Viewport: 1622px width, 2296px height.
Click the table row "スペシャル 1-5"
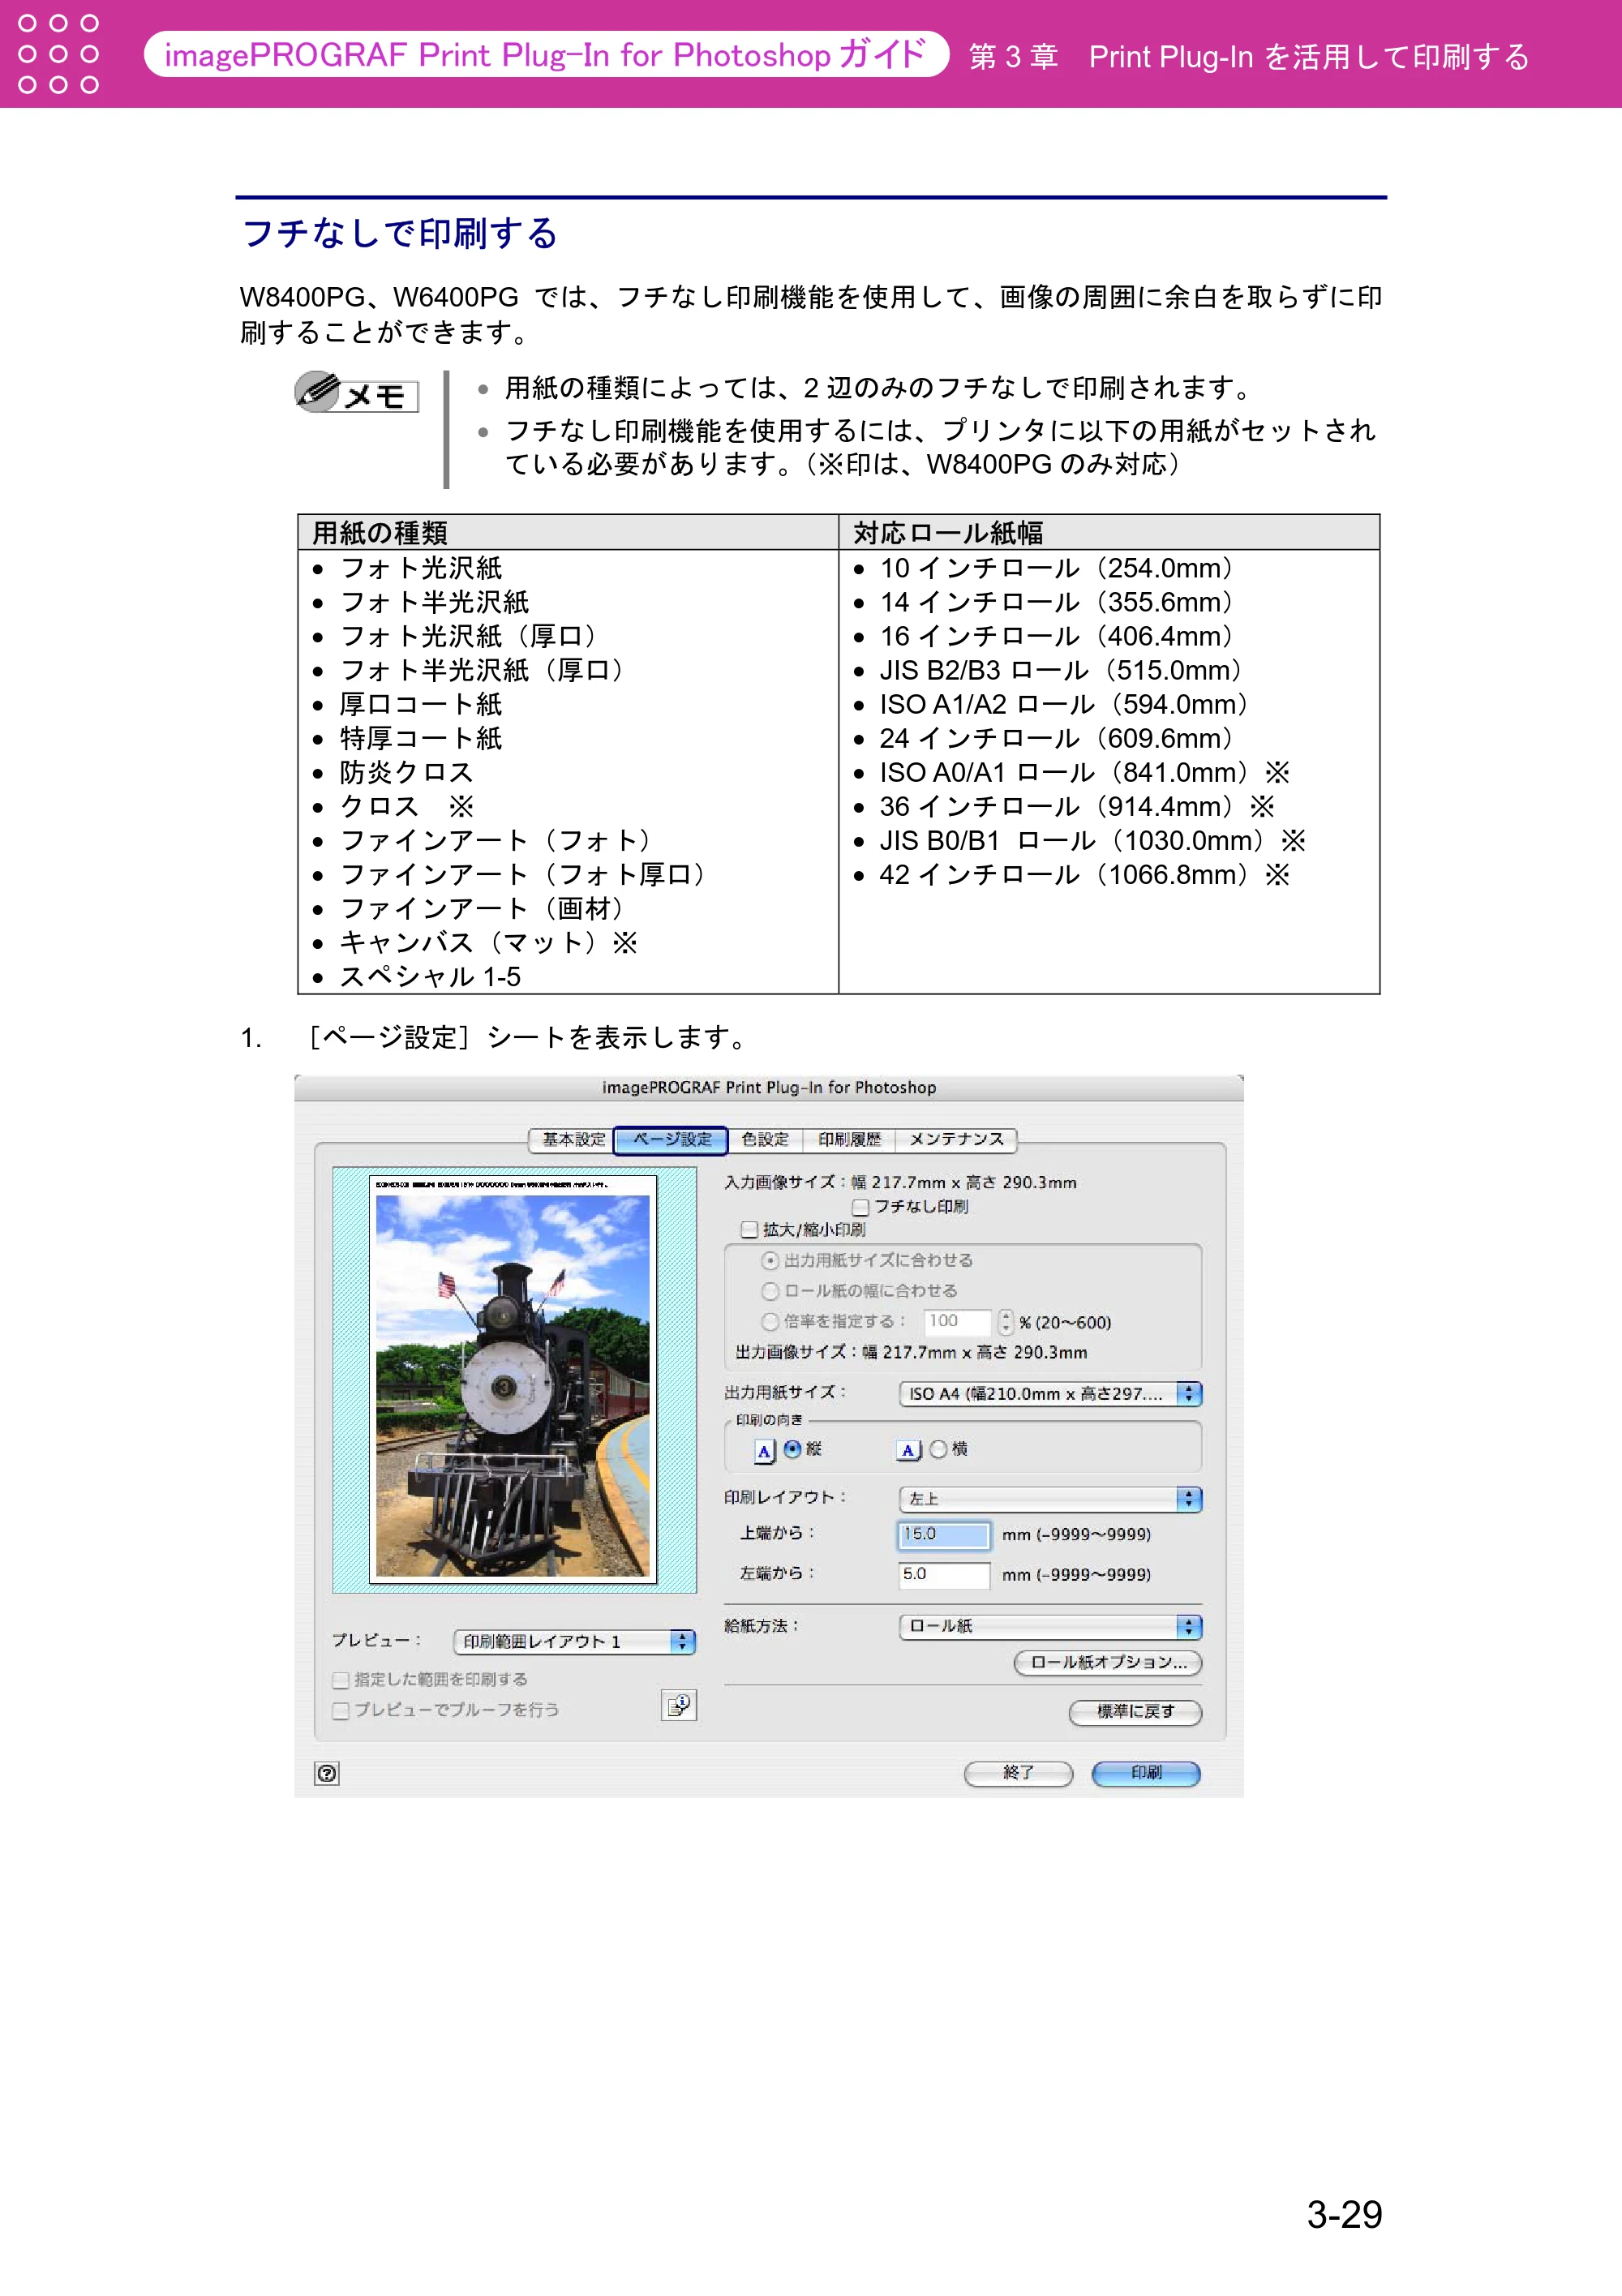(430, 977)
